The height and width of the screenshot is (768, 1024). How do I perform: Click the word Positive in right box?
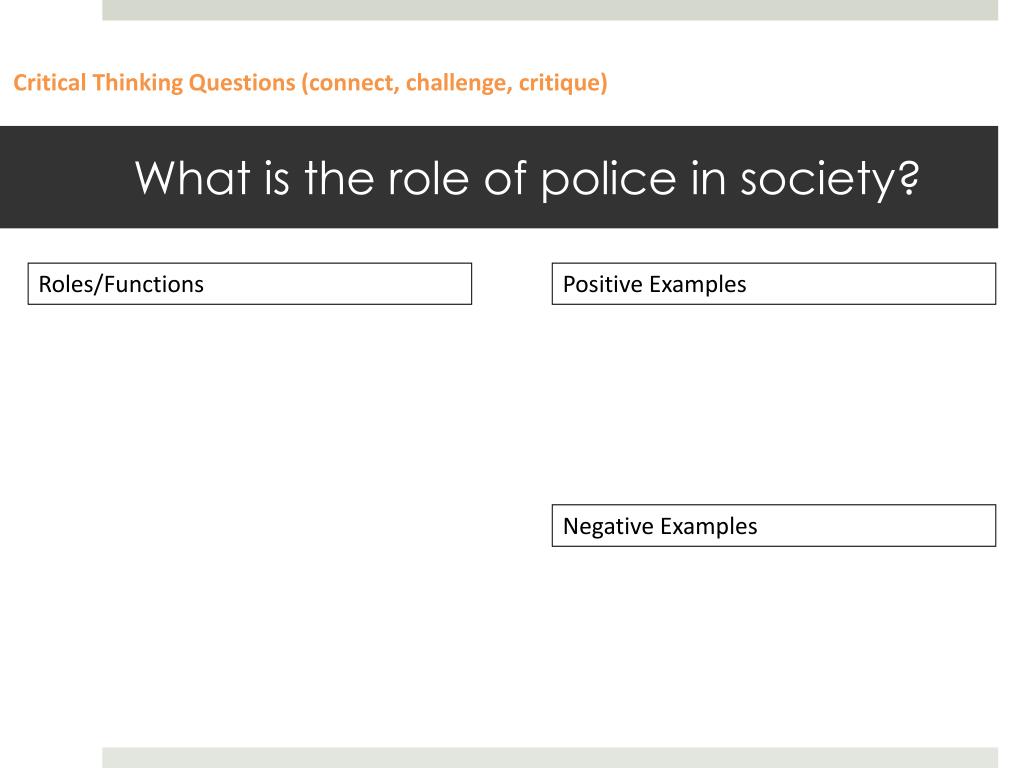click(x=603, y=285)
